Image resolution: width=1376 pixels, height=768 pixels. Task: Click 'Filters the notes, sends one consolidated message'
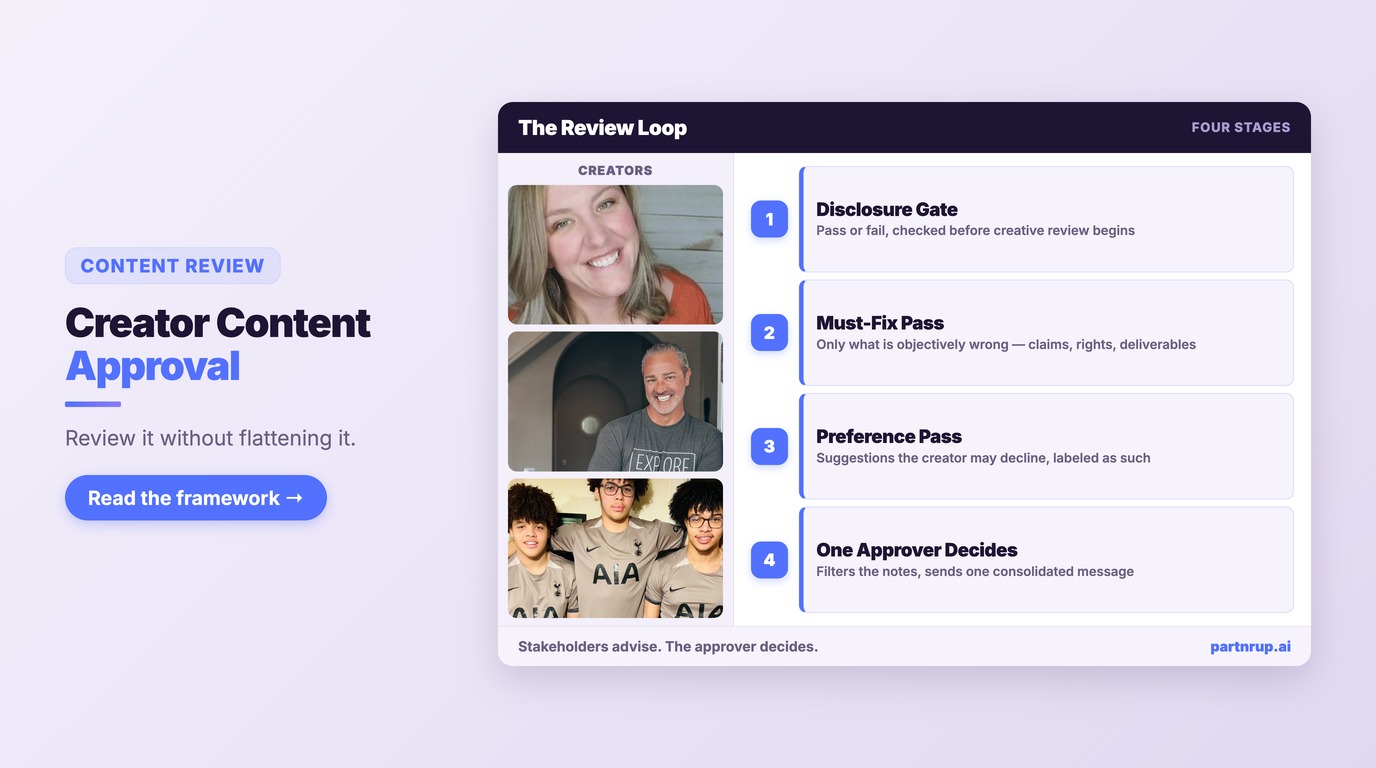coord(975,572)
